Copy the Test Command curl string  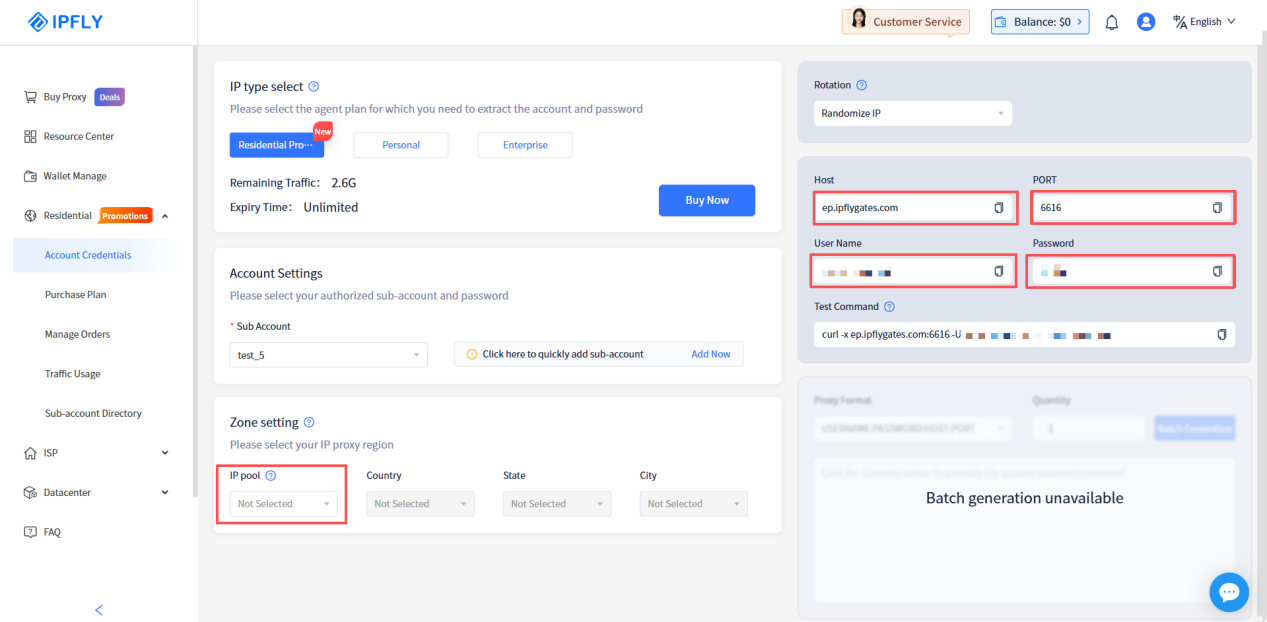pyautogui.click(x=1221, y=334)
